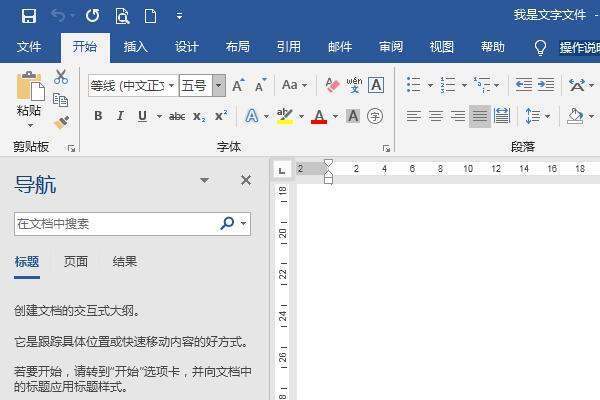Click the Cut scissors icon
Screen dimensions: 600x400
[x=61, y=77]
